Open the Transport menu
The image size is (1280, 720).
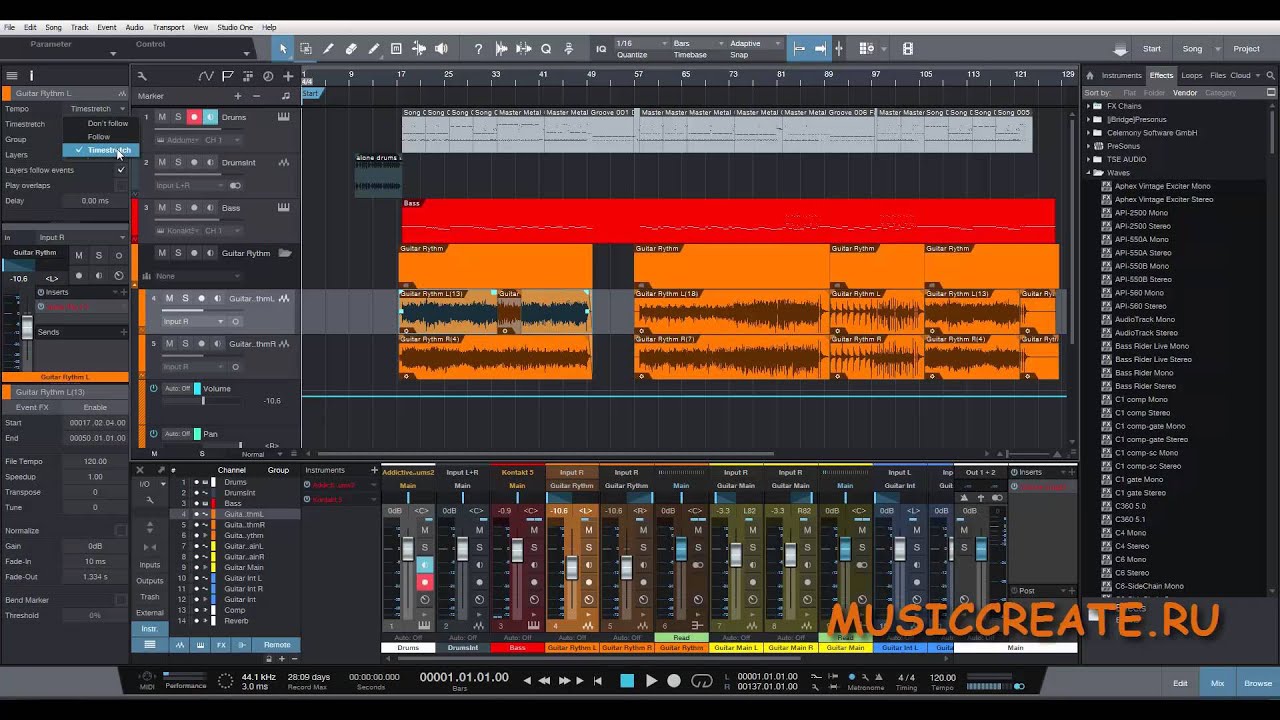click(168, 27)
